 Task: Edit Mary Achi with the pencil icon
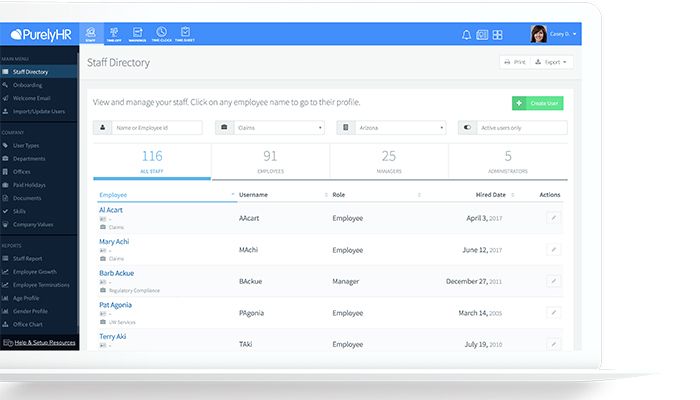554,250
